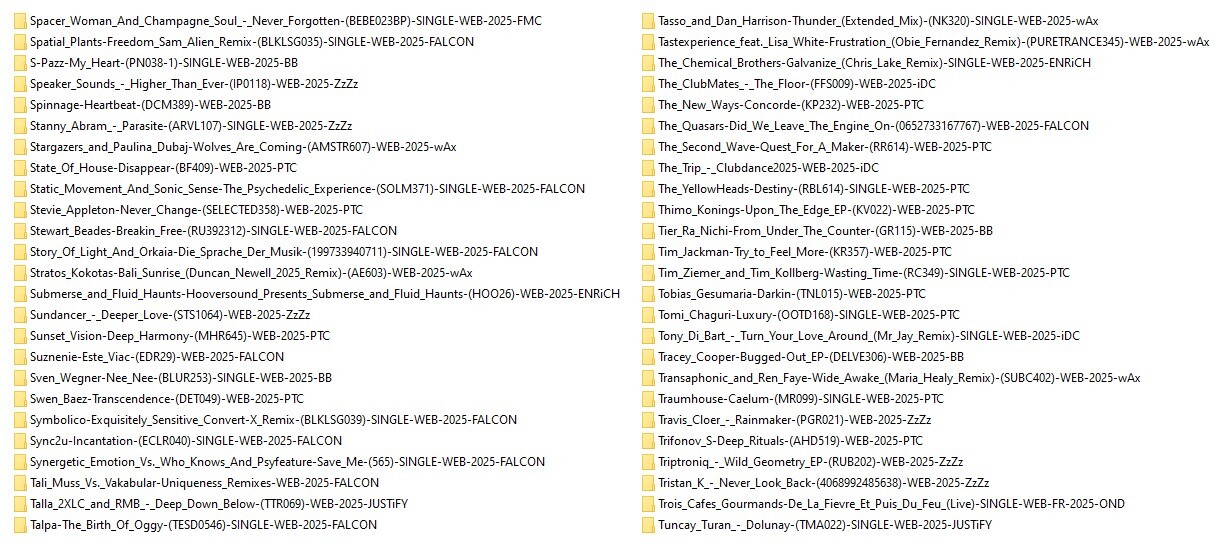Image resolution: width=1231 pixels, height=546 pixels.
Task: Click The_YellowHeads-Destiny folder name
Action: pyautogui.click(x=814, y=188)
